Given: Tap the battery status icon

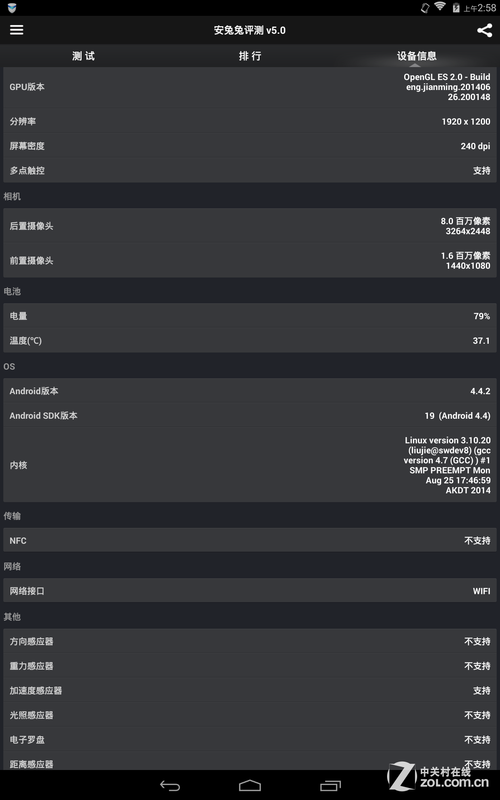Looking at the screenshot, I should click(x=456, y=8).
